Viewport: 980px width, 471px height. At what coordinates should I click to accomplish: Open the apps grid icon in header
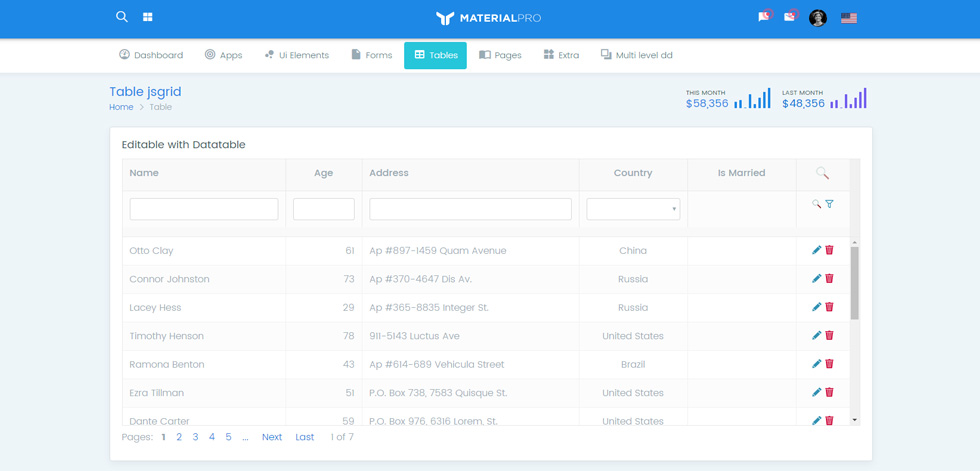click(x=148, y=17)
